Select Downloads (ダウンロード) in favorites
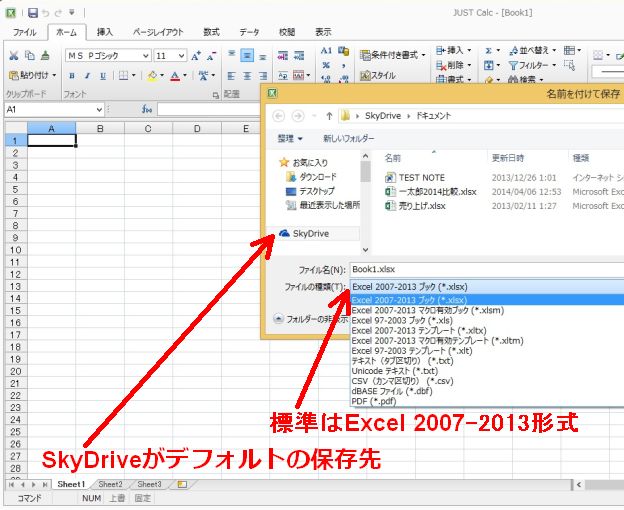 coord(312,177)
